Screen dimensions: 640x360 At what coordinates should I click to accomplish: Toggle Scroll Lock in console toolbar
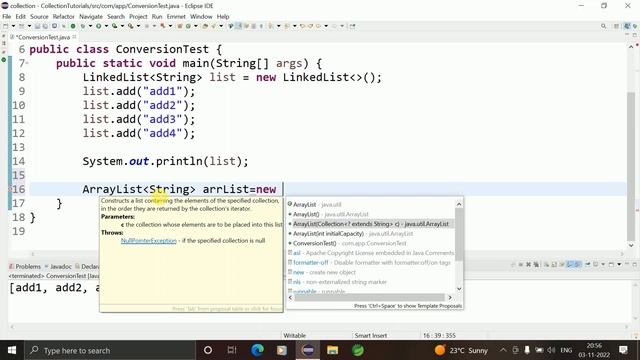[554, 264]
